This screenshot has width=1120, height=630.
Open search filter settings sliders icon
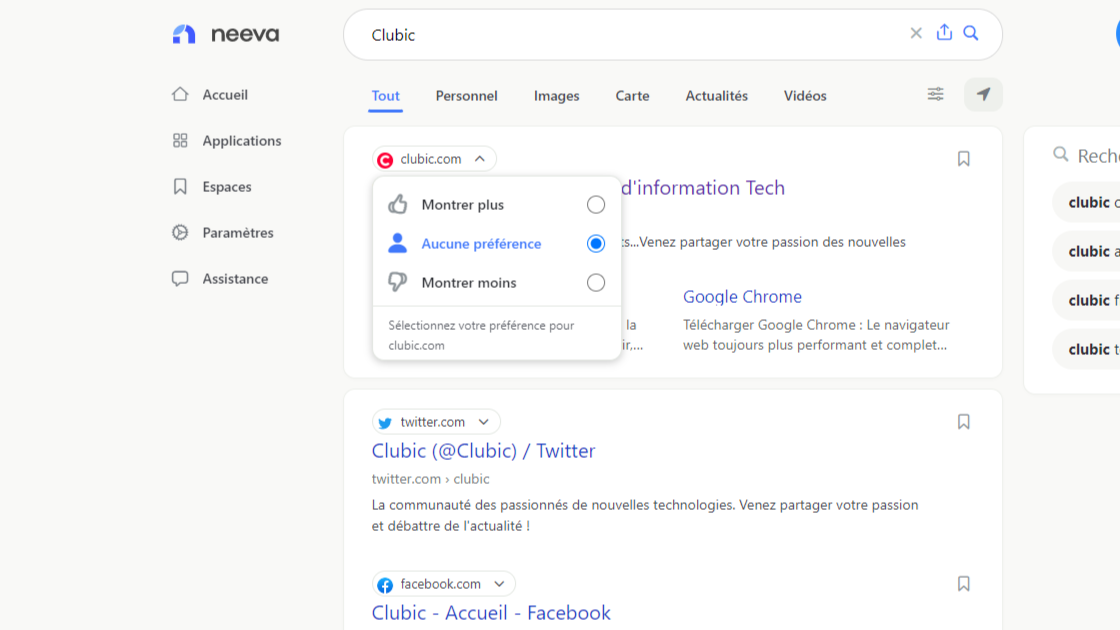936,94
